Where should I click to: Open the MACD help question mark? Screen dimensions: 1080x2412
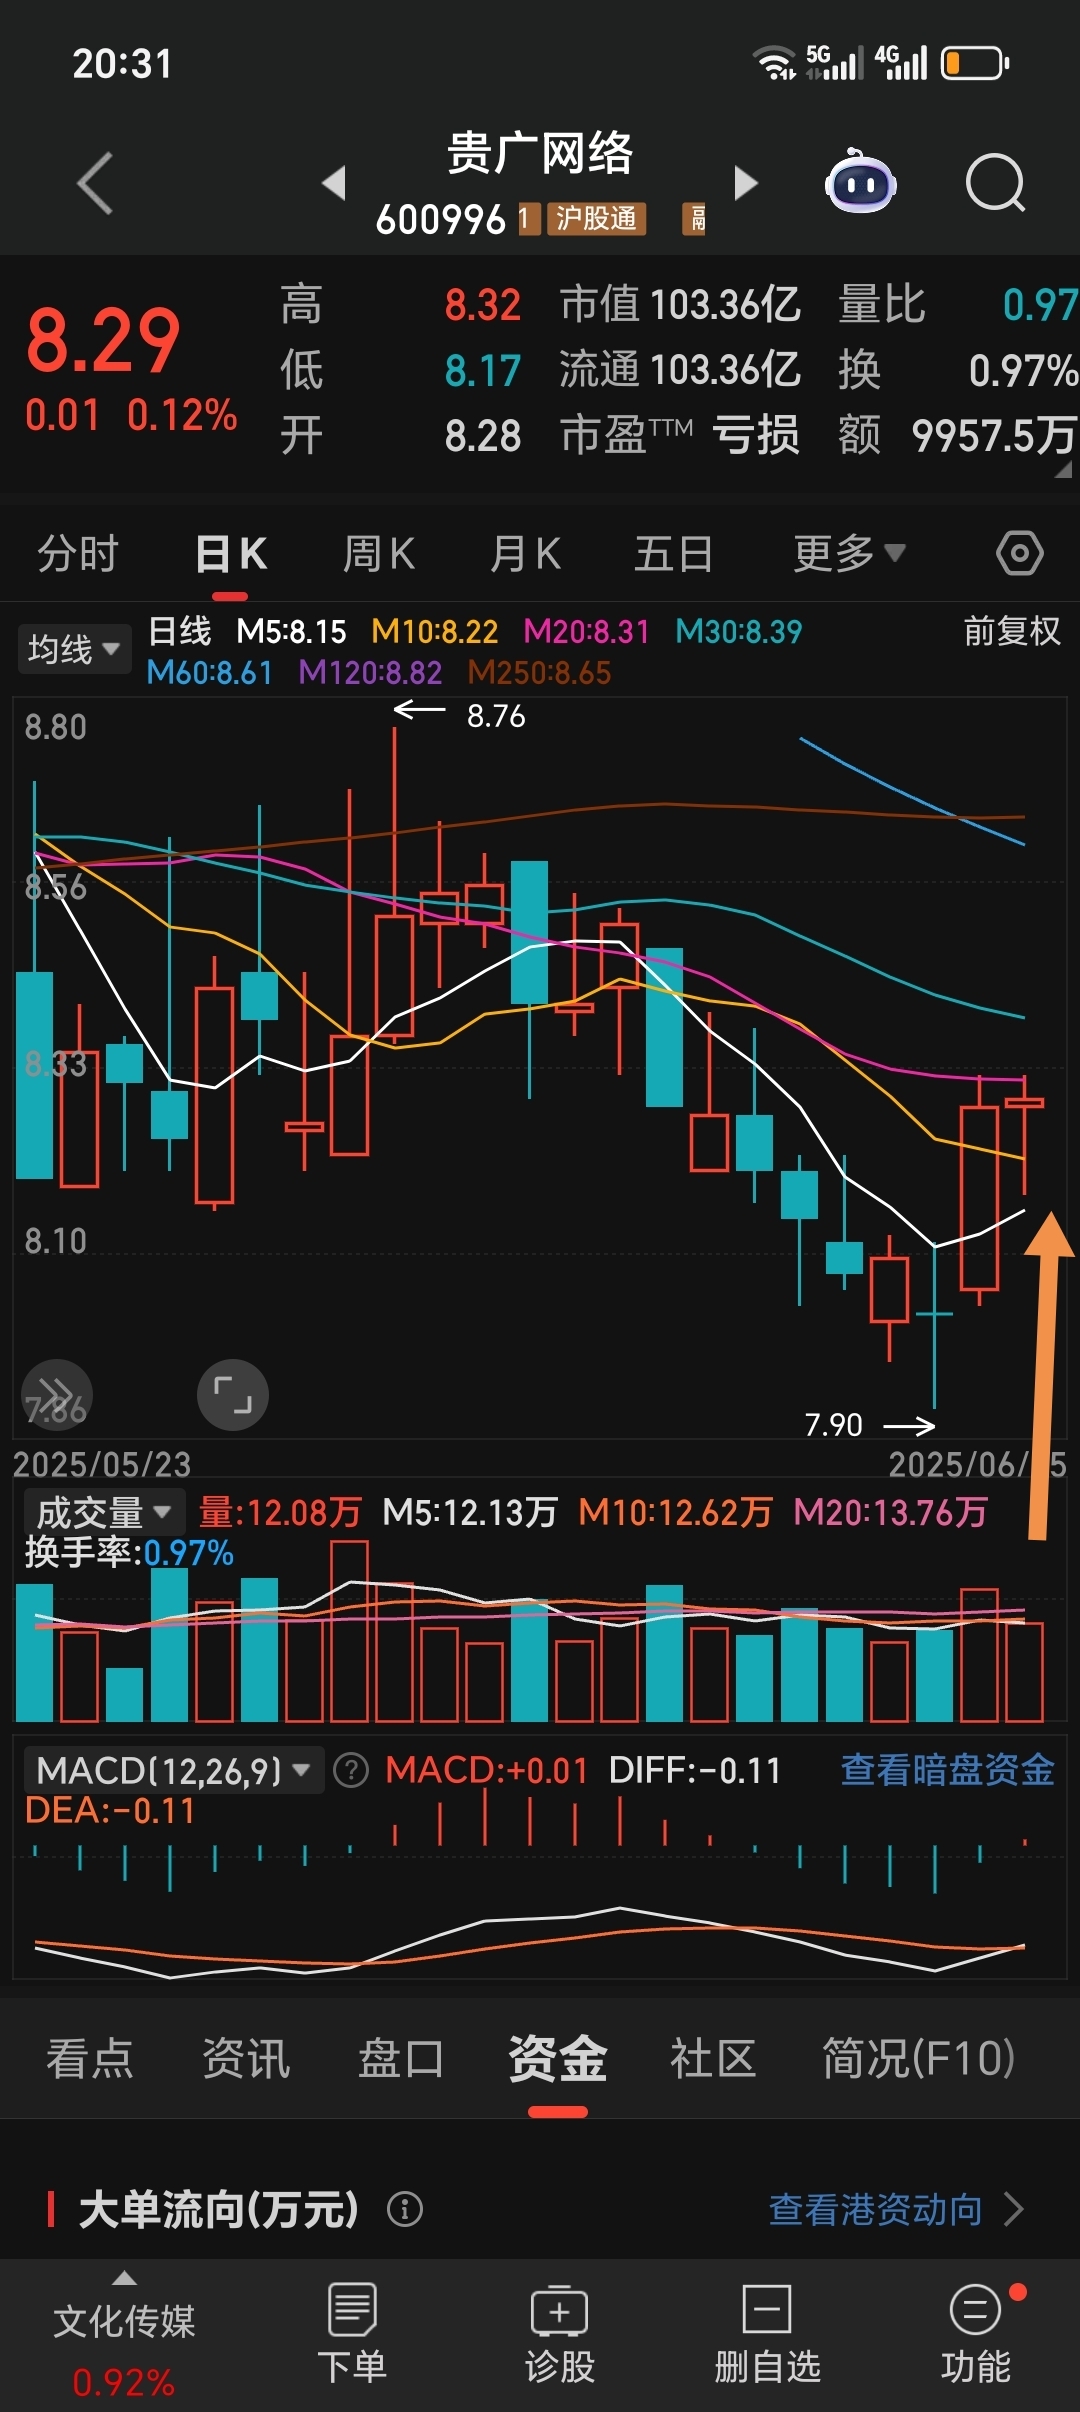pos(350,1770)
